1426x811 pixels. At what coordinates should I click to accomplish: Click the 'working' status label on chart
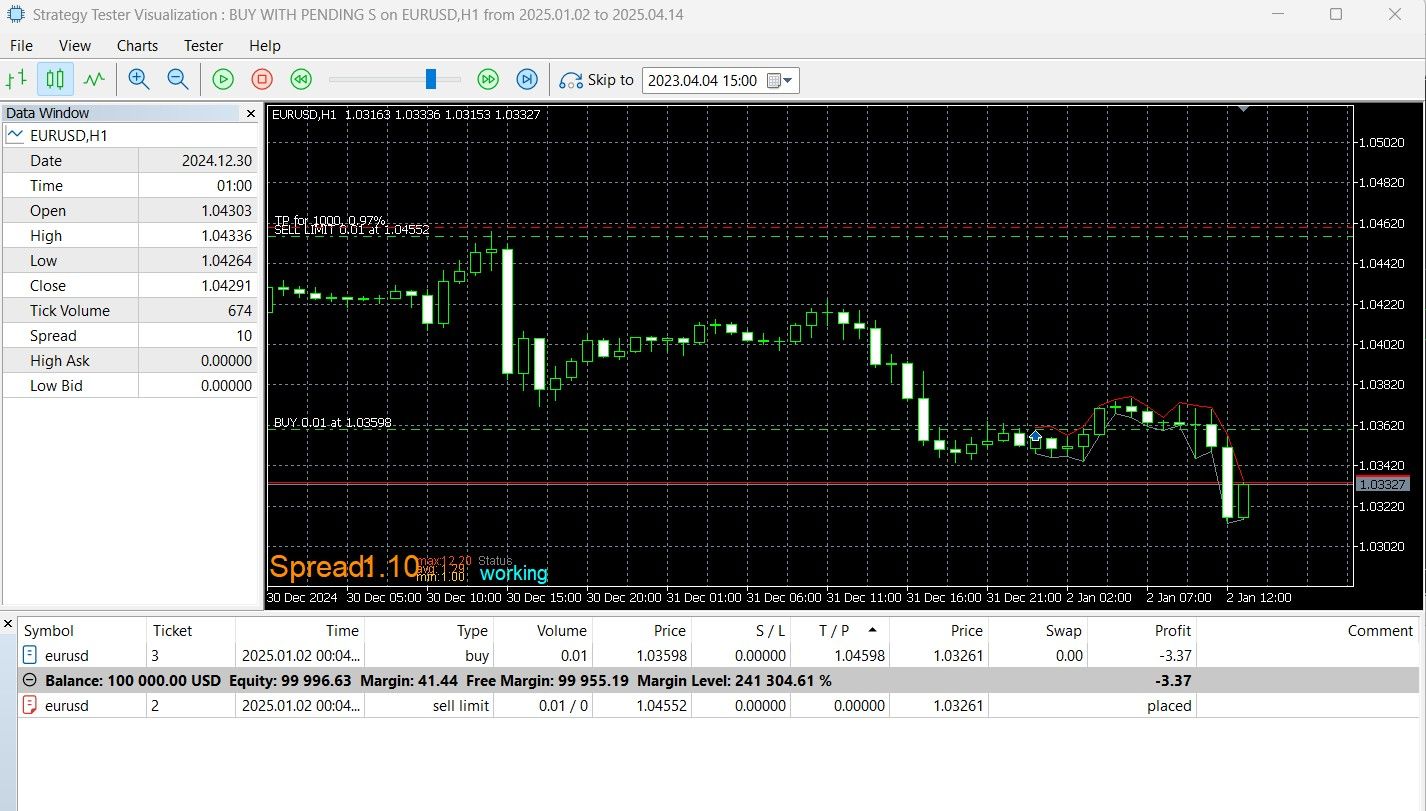click(514, 574)
